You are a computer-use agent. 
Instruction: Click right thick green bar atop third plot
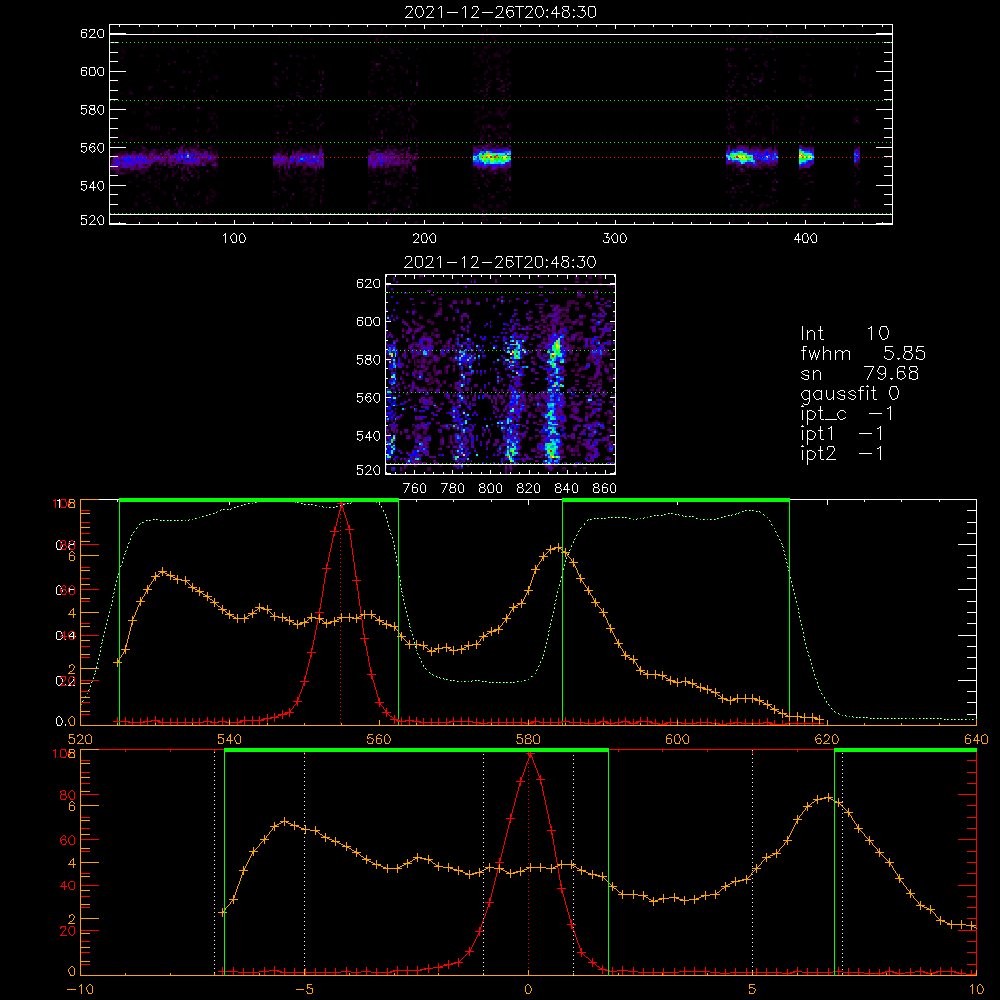[x=676, y=500]
